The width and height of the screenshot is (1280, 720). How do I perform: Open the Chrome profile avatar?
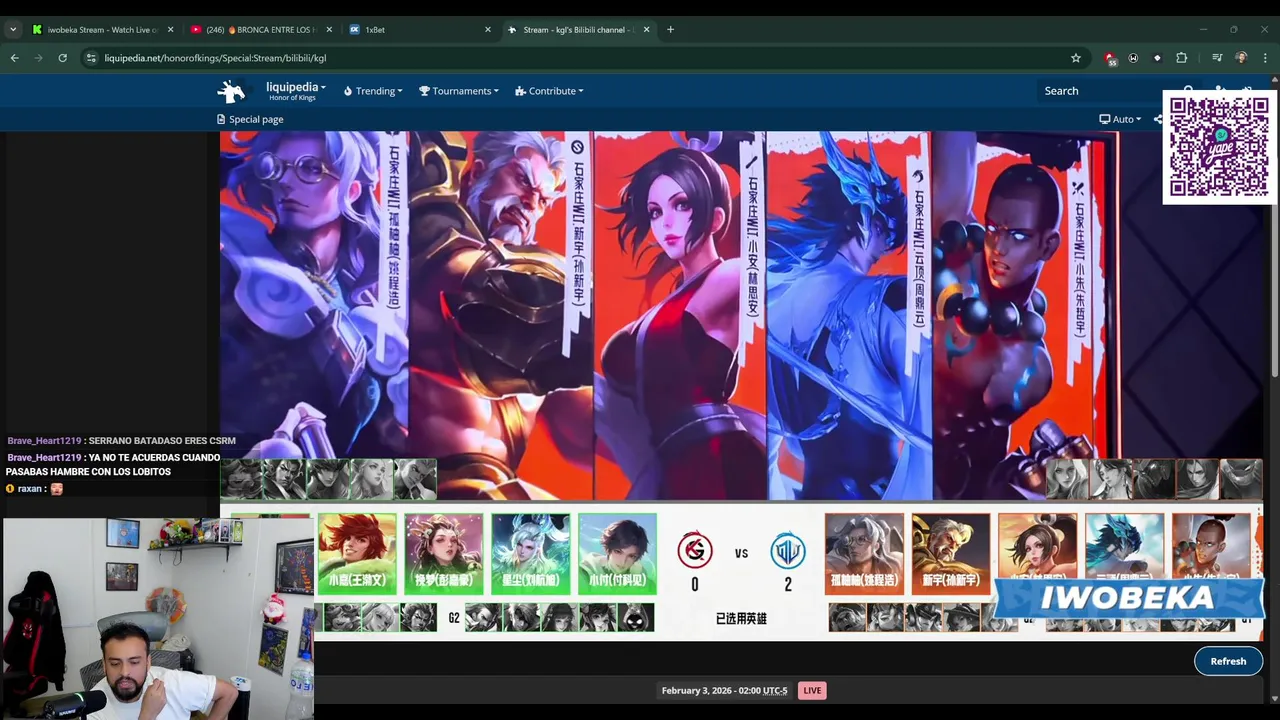coord(1241,58)
